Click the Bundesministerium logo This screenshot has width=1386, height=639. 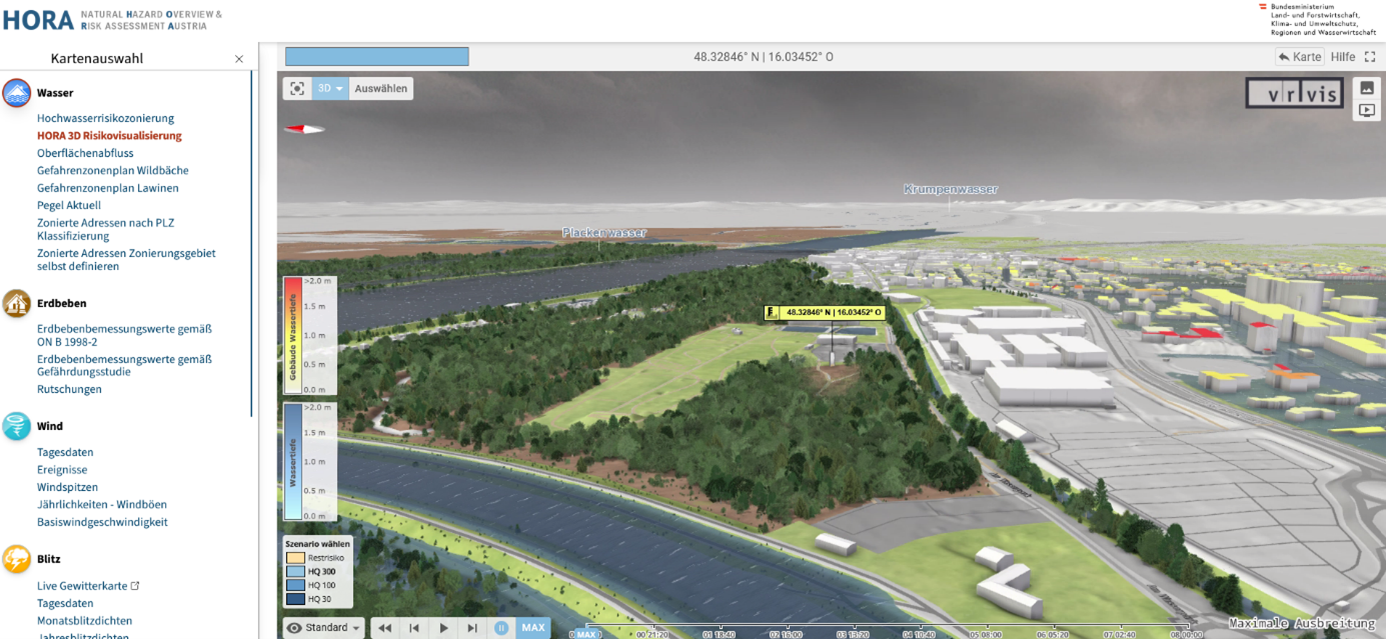coord(1316,20)
